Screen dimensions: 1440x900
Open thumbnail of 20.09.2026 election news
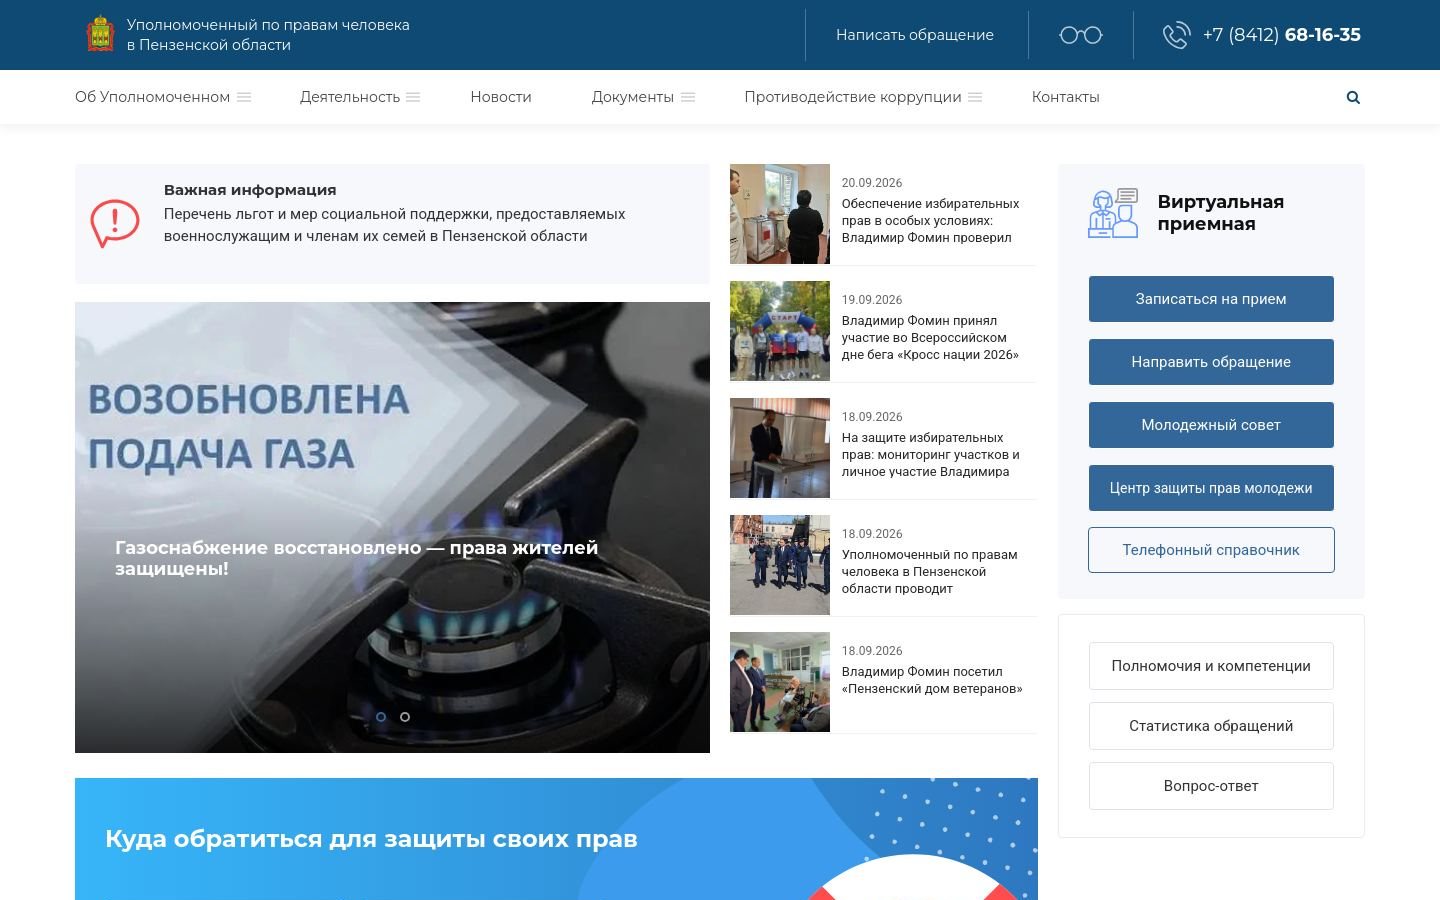point(780,214)
